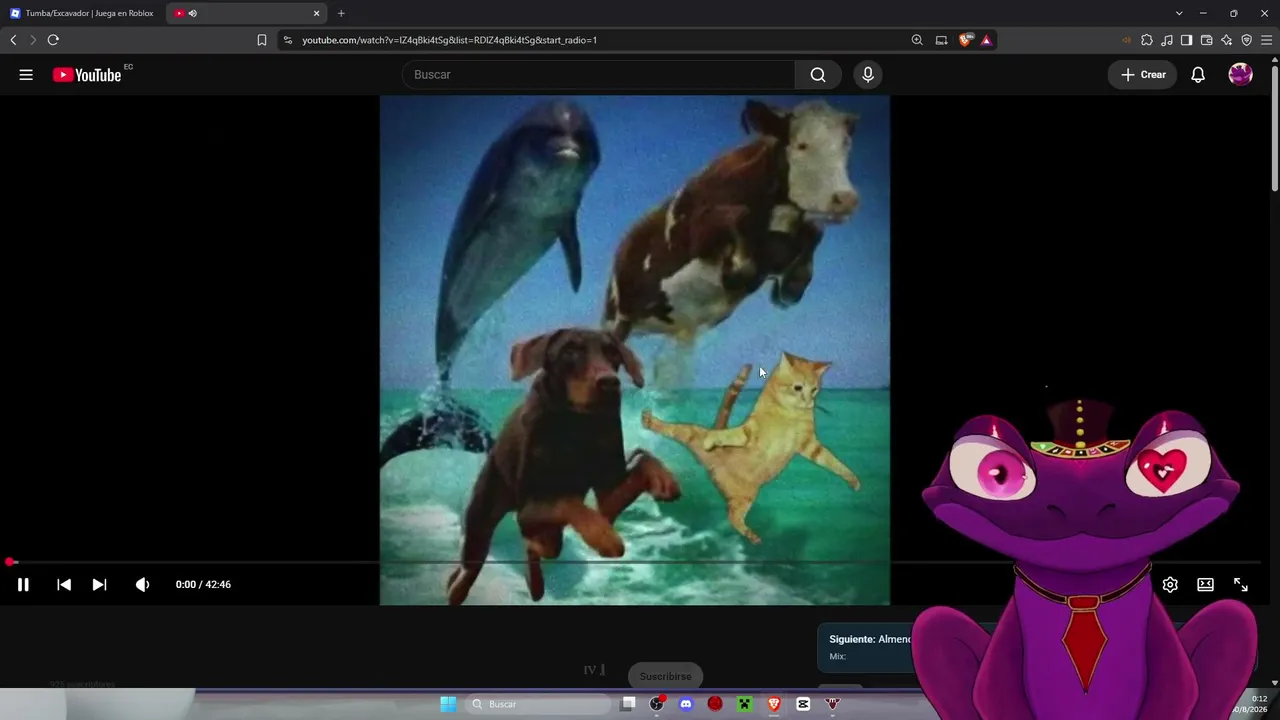Open Discord from the taskbar
Image resolution: width=1280 pixels, height=720 pixels.
pos(686,705)
